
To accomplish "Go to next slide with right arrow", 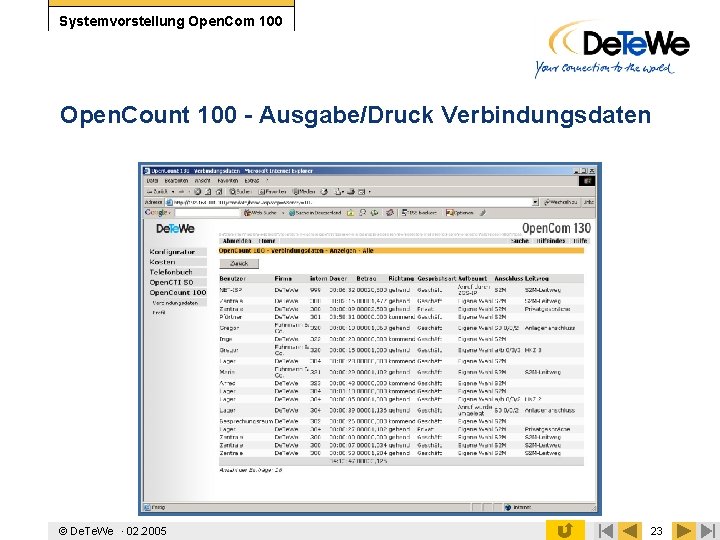I will (x=684, y=531).
